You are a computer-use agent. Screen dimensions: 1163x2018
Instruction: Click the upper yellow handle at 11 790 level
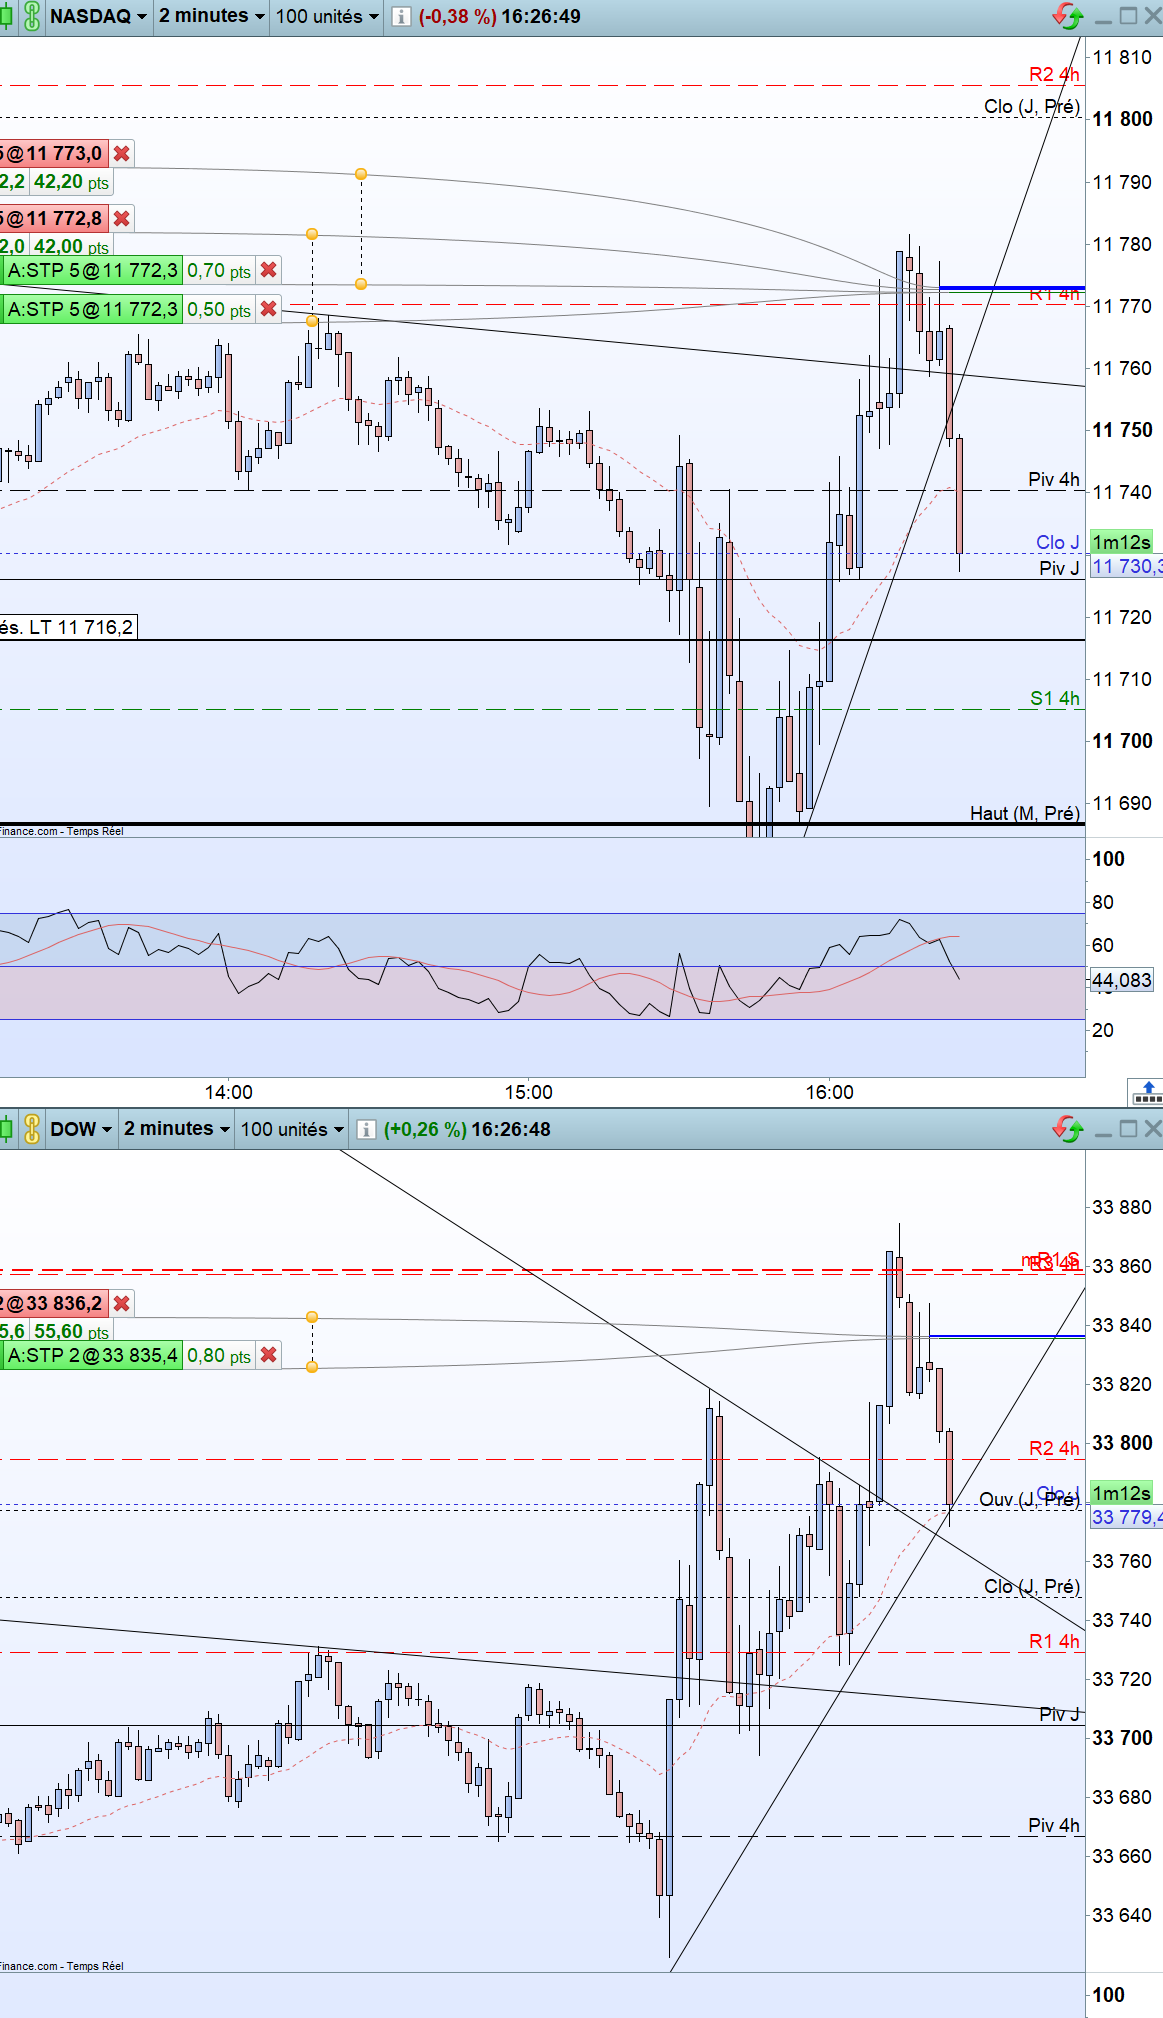[x=361, y=174]
